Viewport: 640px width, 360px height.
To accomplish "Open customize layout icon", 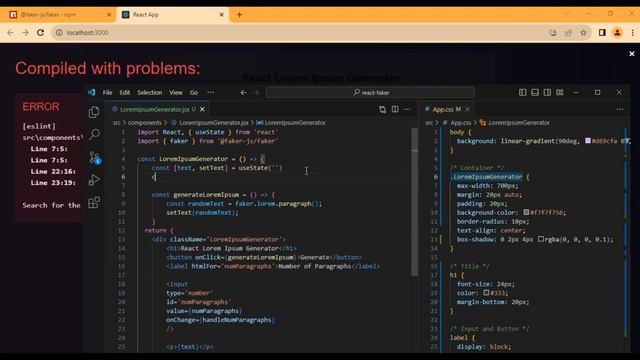I will pyautogui.click(x=560, y=93).
